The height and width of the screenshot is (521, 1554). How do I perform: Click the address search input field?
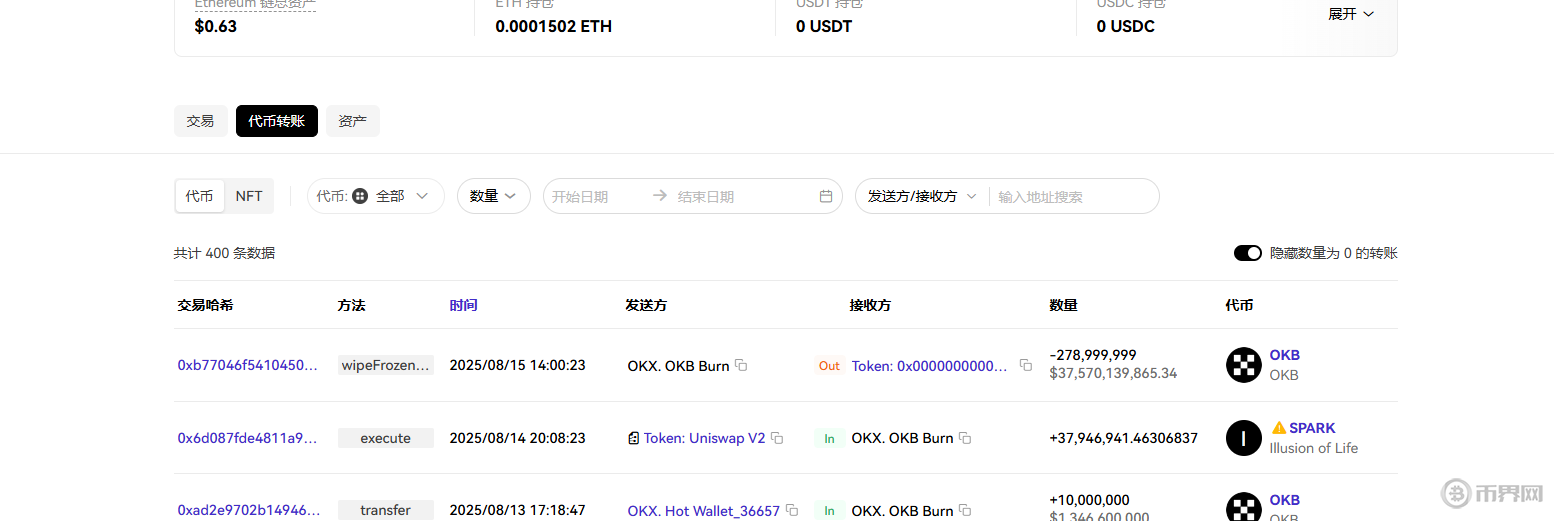(x=1072, y=196)
